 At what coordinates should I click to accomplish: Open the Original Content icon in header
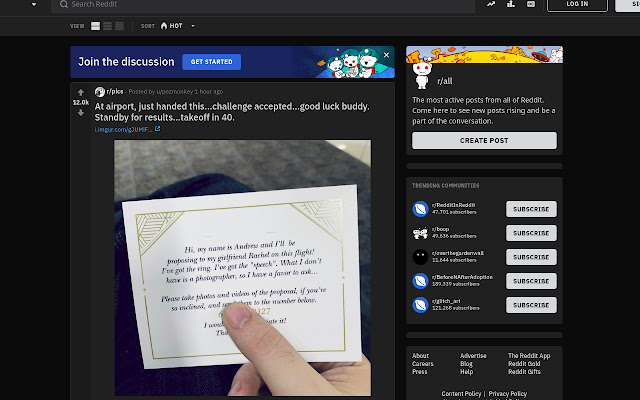[x=531, y=4]
